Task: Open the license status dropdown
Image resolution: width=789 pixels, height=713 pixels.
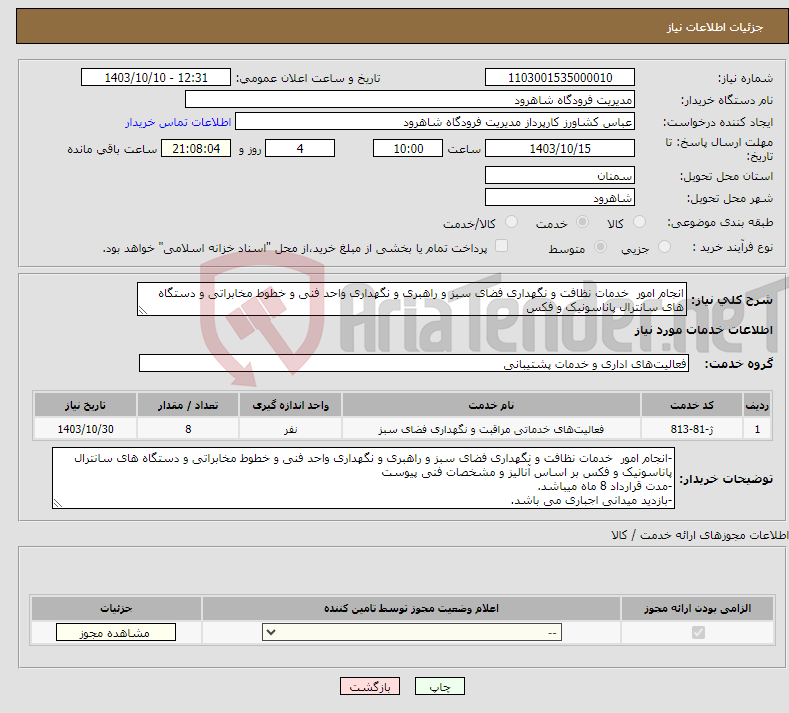Action: 412,632
